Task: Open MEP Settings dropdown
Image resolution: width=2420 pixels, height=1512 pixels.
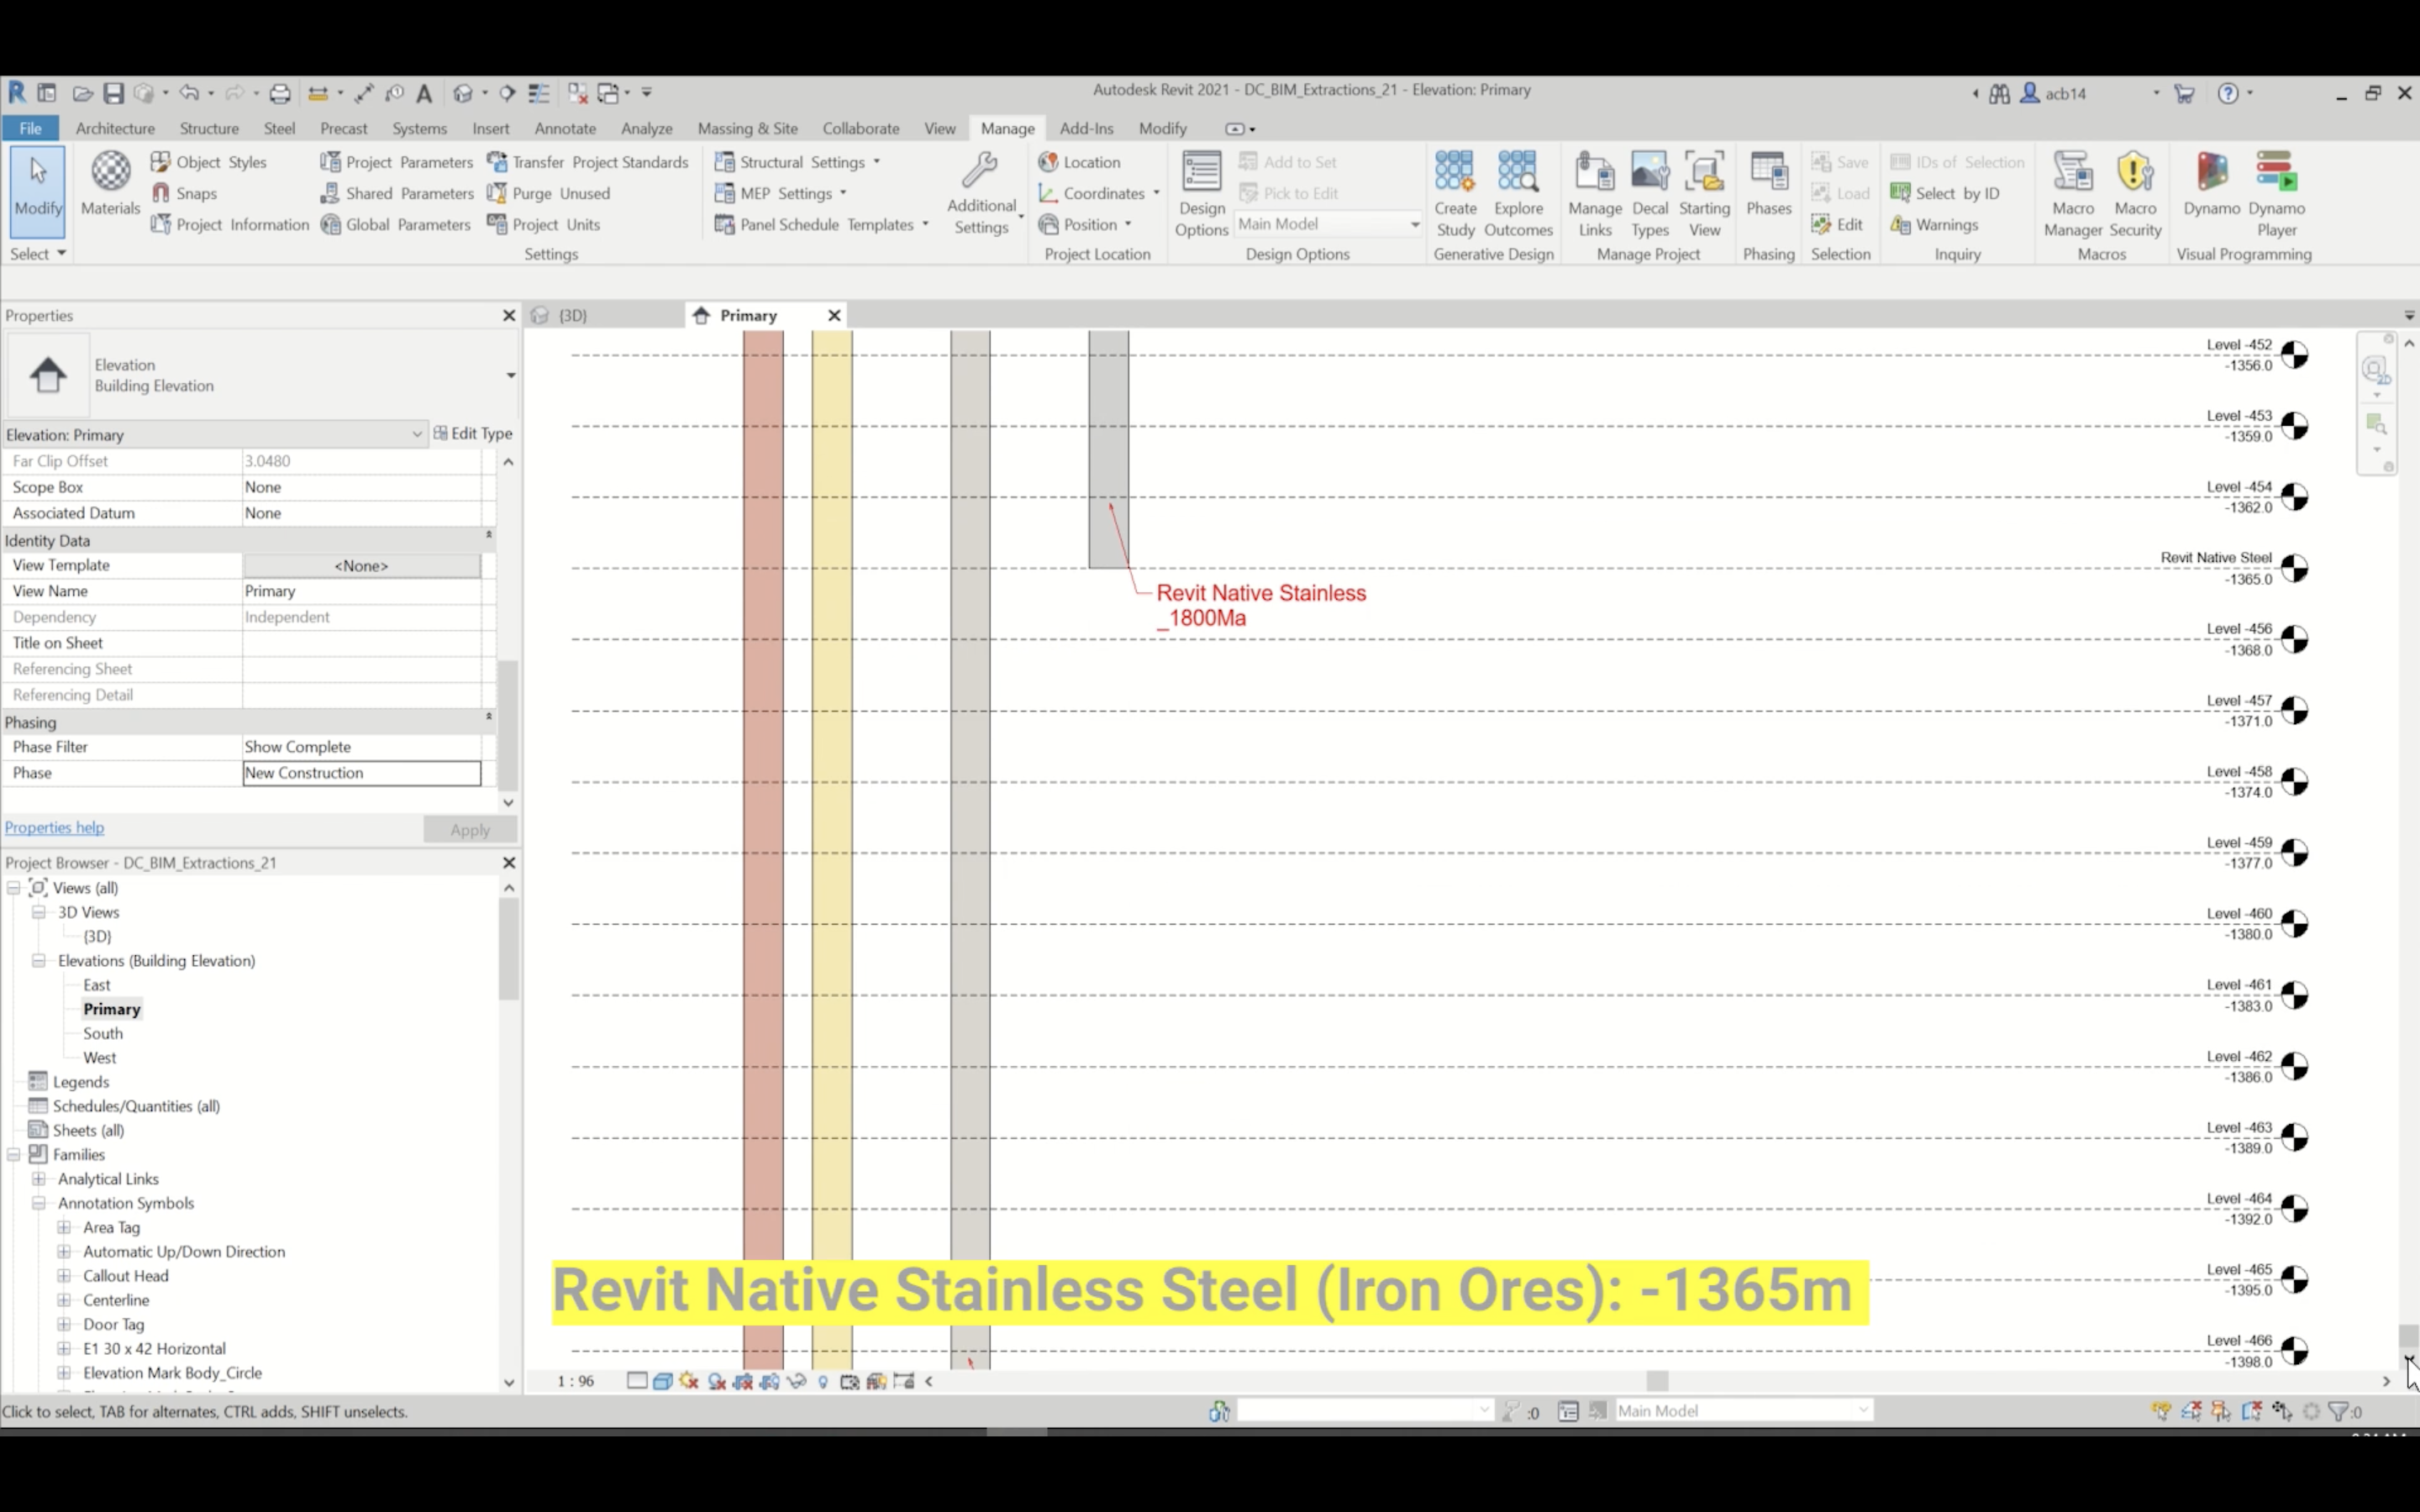Action: tap(781, 193)
